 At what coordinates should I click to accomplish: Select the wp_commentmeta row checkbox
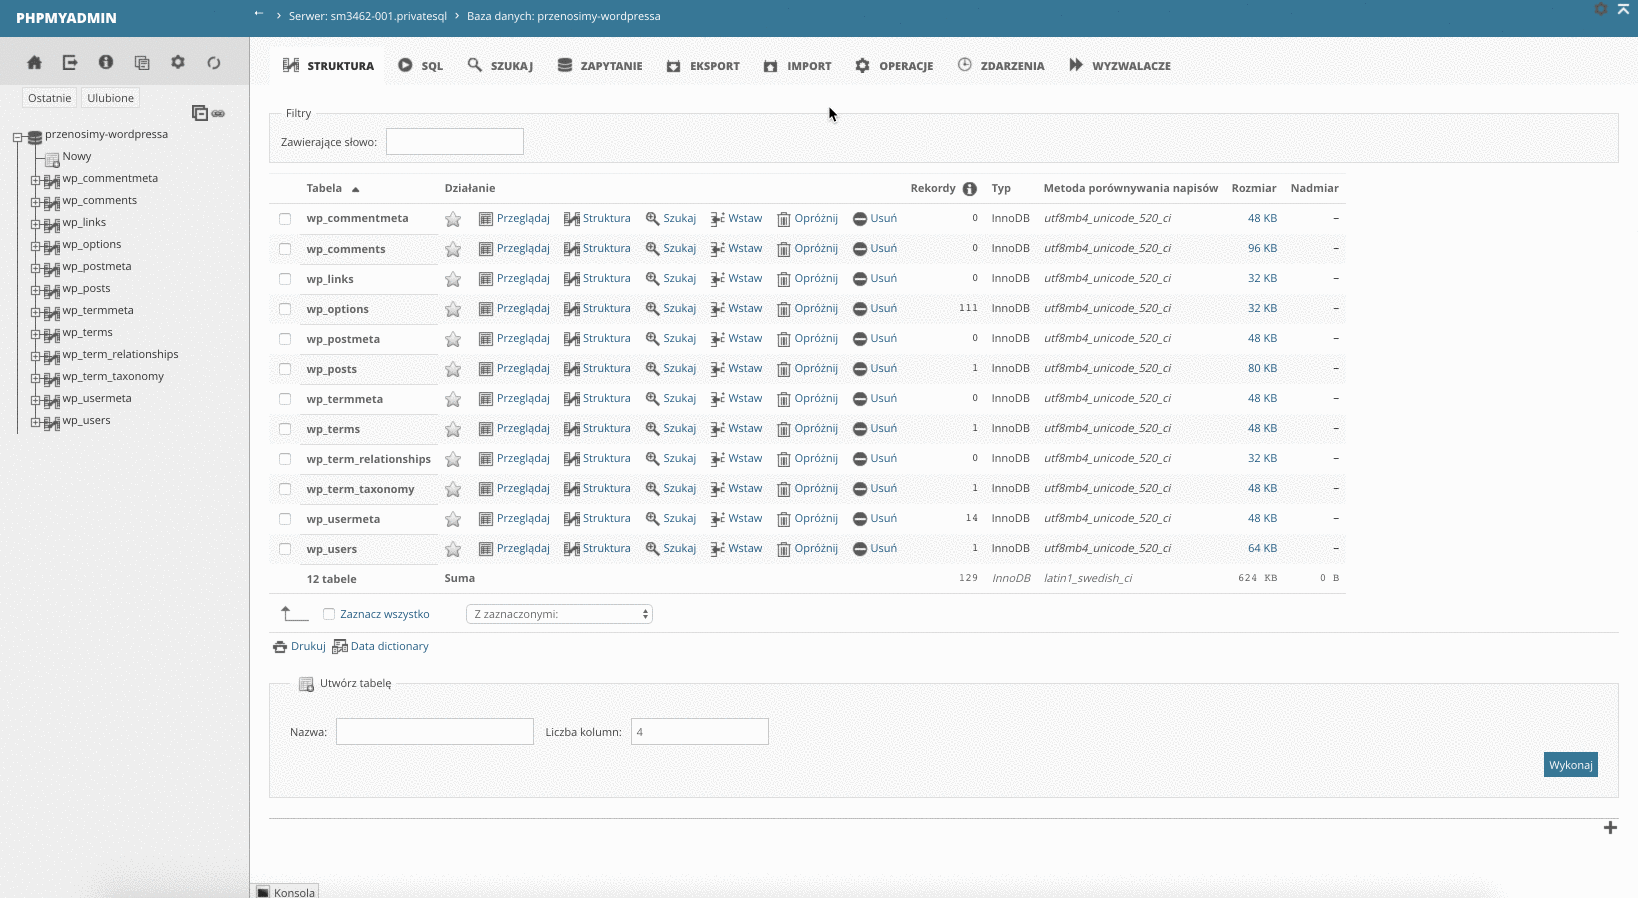[285, 219]
